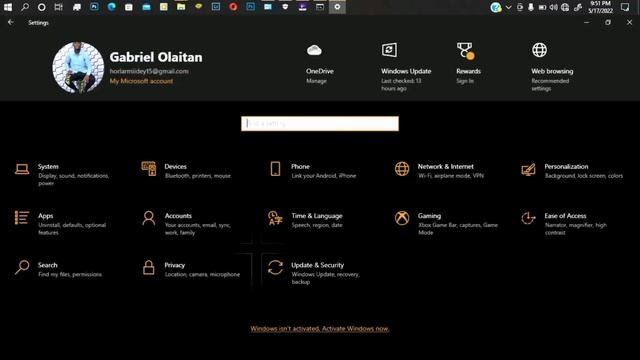Open Personalization settings
Image resolution: width=640 pixels, height=360 pixels.
tap(571, 171)
